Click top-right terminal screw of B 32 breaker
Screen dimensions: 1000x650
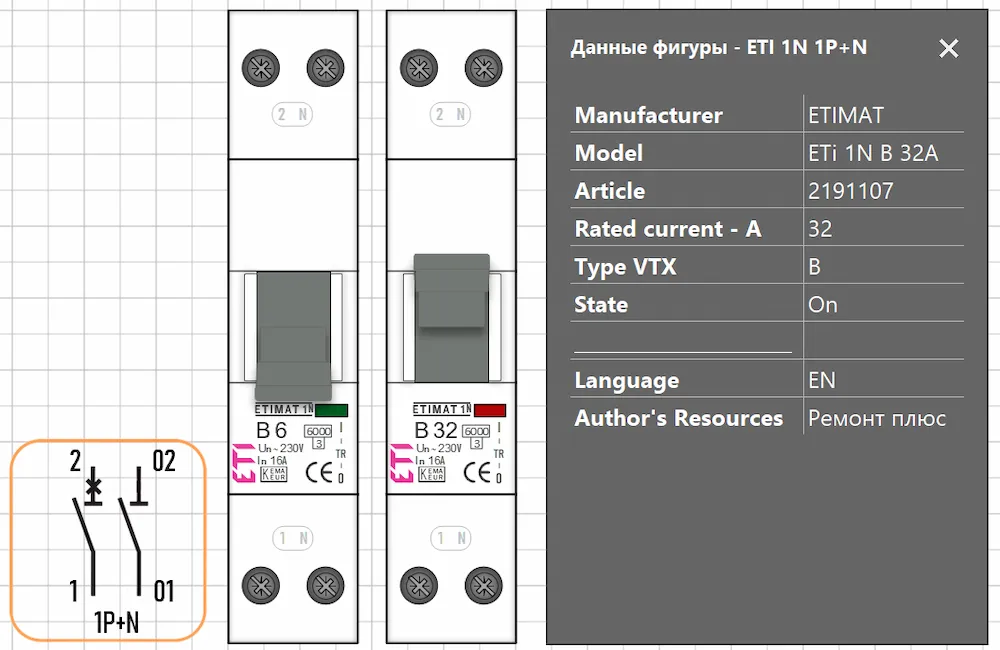(x=483, y=68)
